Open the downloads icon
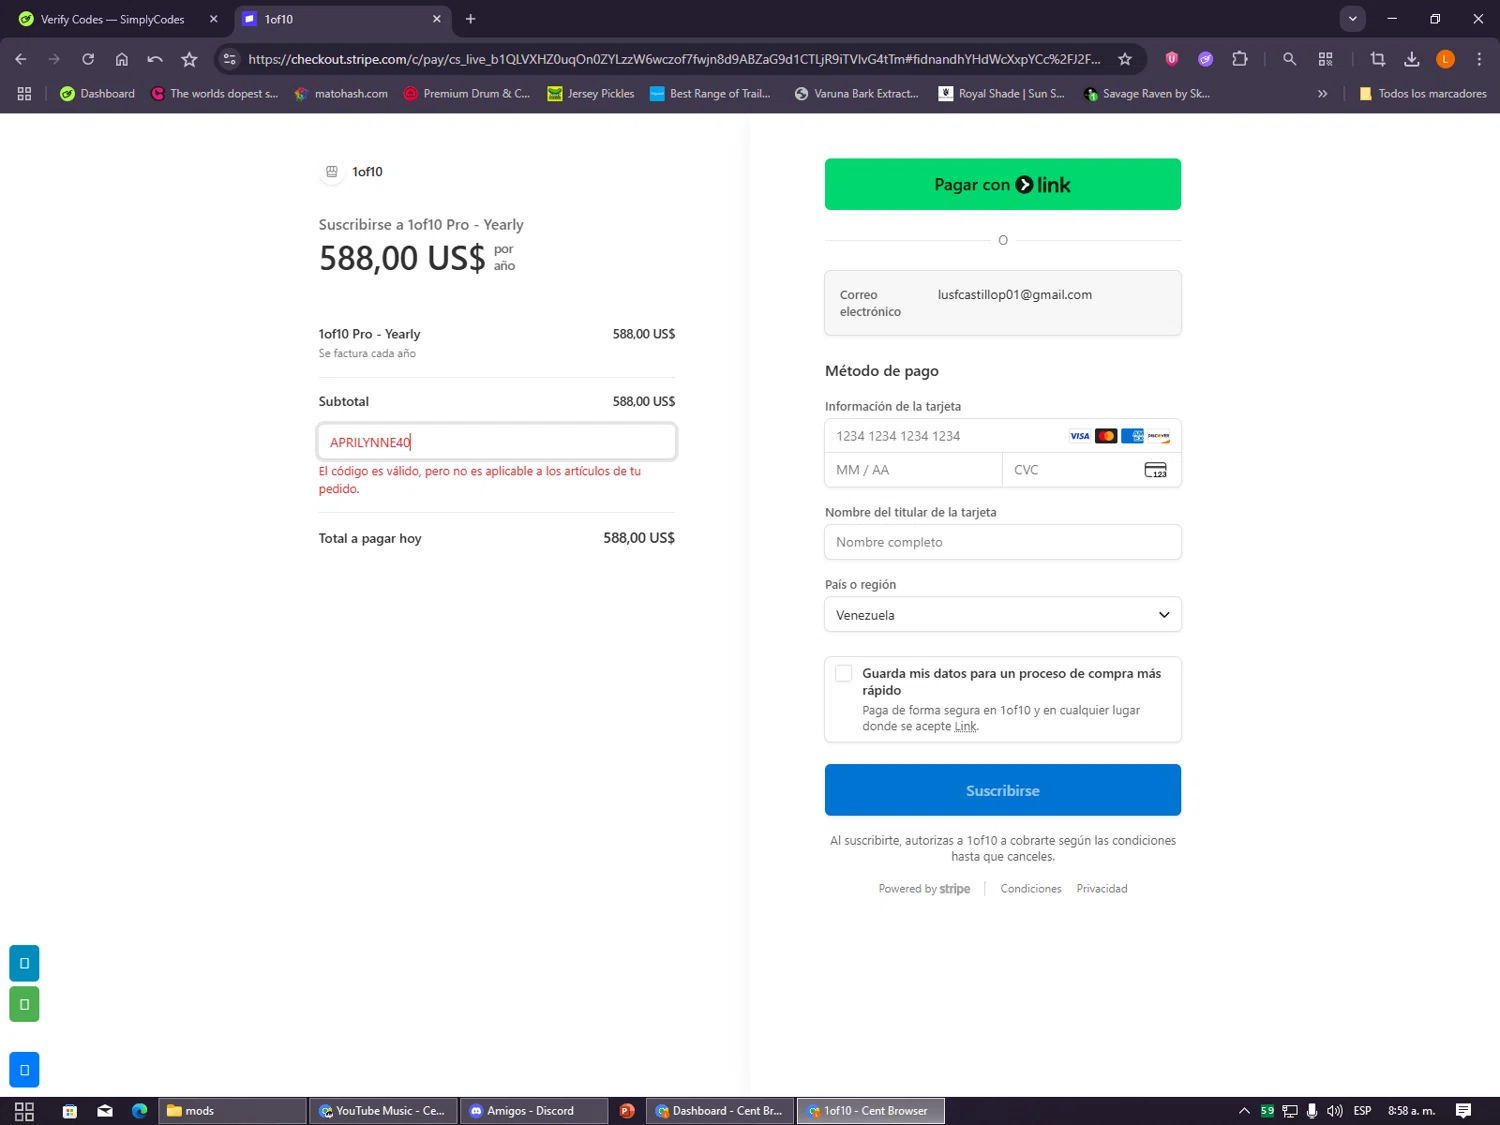 (x=1412, y=59)
